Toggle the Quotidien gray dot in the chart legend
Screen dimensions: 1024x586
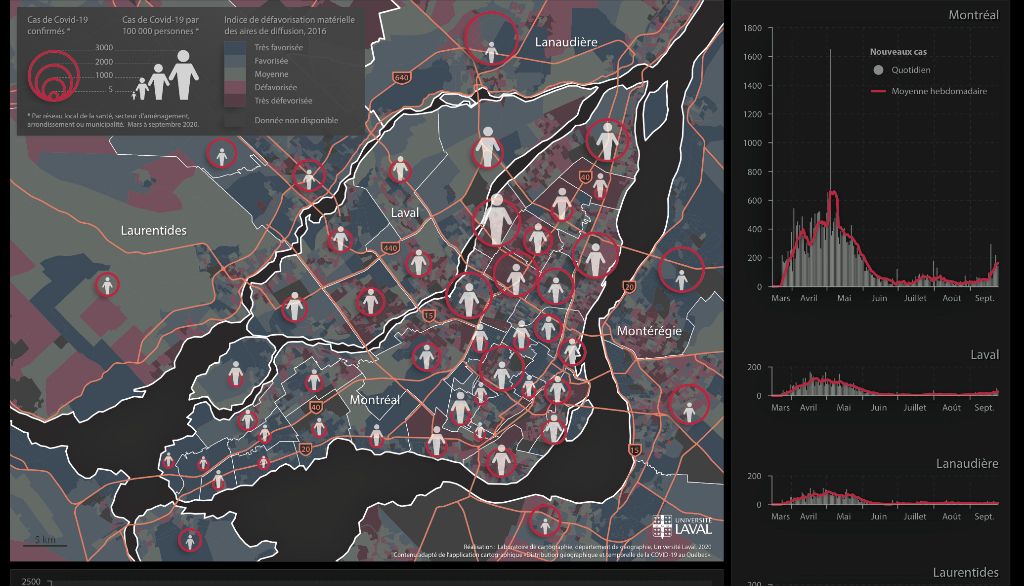click(x=878, y=70)
